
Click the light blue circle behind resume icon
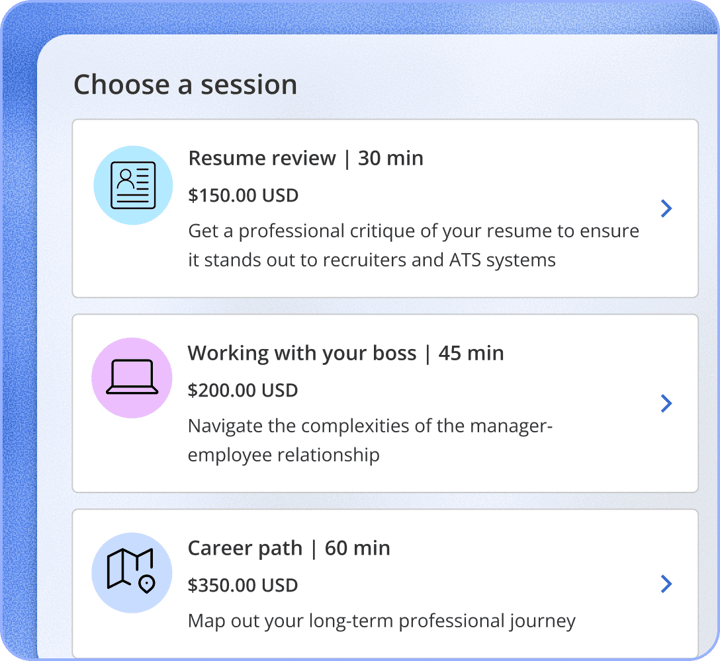click(x=133, y=185)
